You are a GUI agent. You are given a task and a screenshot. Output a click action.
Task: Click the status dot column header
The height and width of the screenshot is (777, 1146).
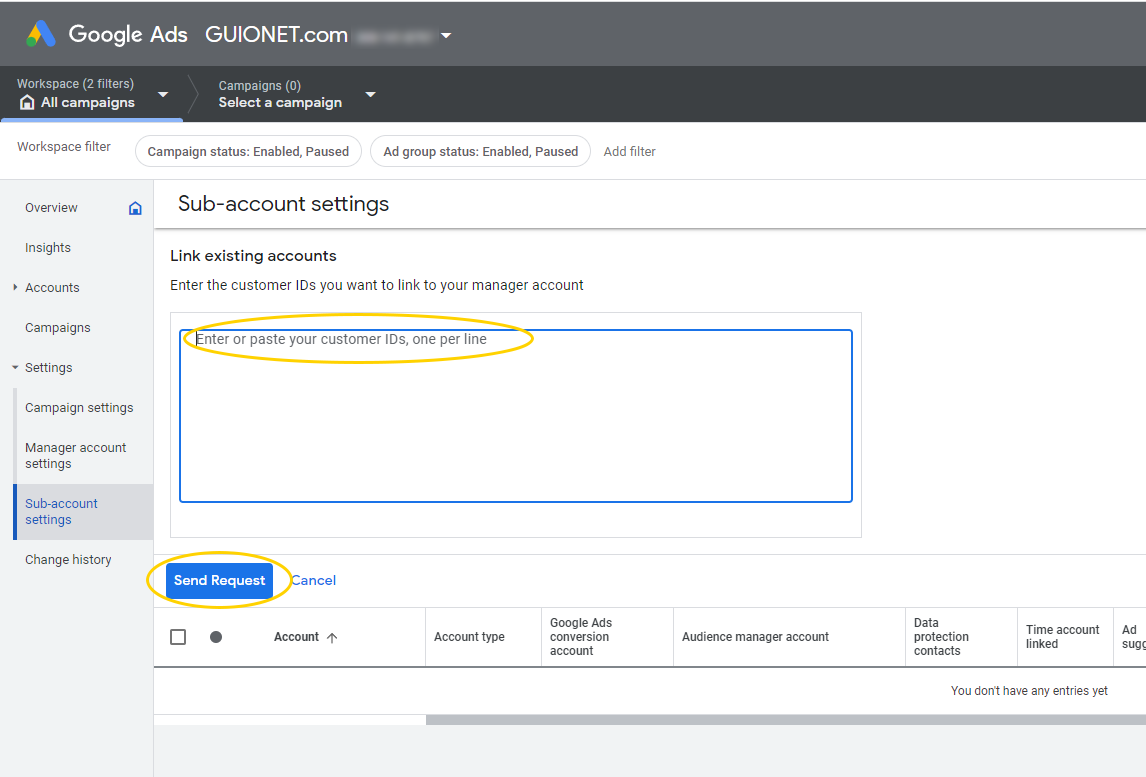(216, 637)
